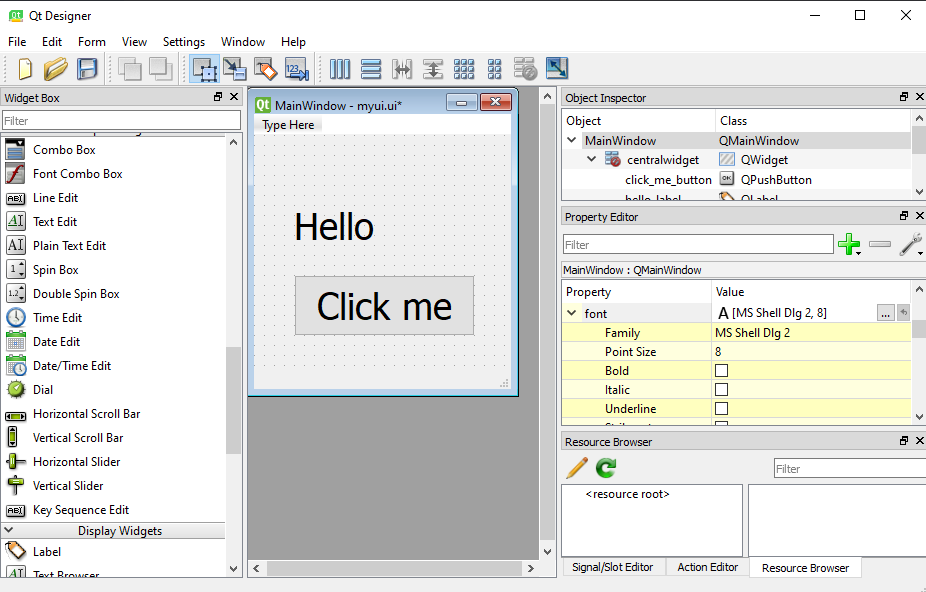Viewport: 926px width, 592px height.
Task: Apply the Lay Out in Grid tool
Action: [x=464, y=69]
